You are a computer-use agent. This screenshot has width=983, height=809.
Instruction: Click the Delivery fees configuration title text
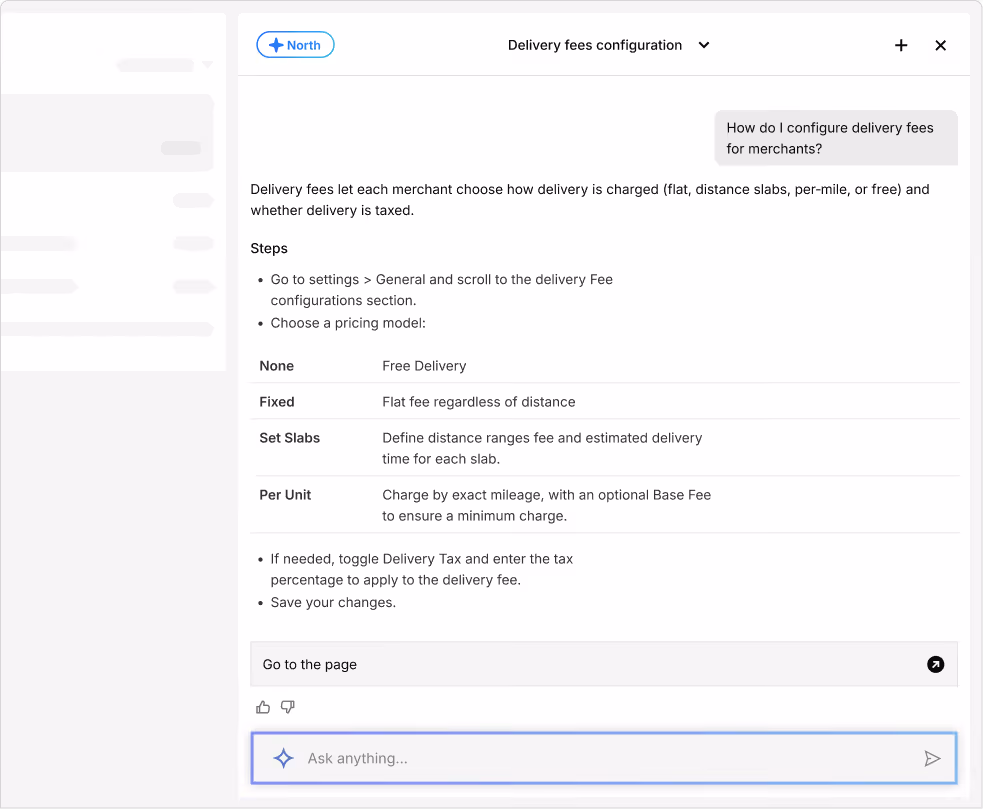595,45
